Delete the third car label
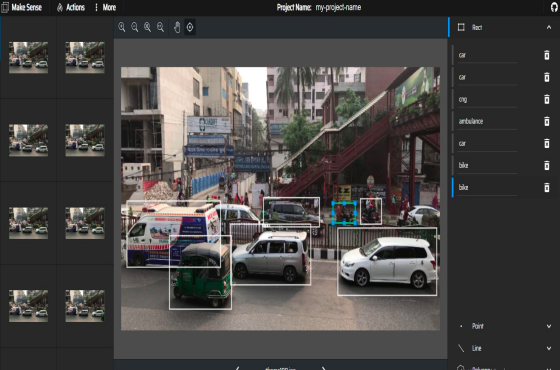 tap(546, 144)
